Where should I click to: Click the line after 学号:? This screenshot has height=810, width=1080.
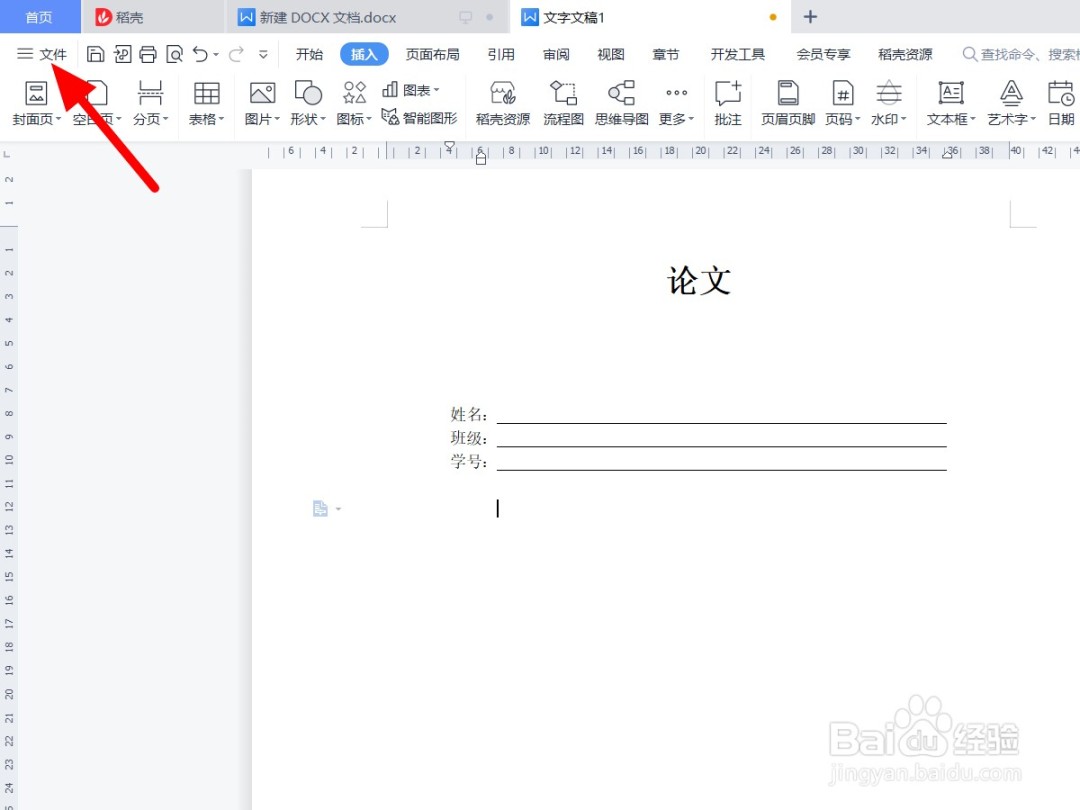point(721,463)
